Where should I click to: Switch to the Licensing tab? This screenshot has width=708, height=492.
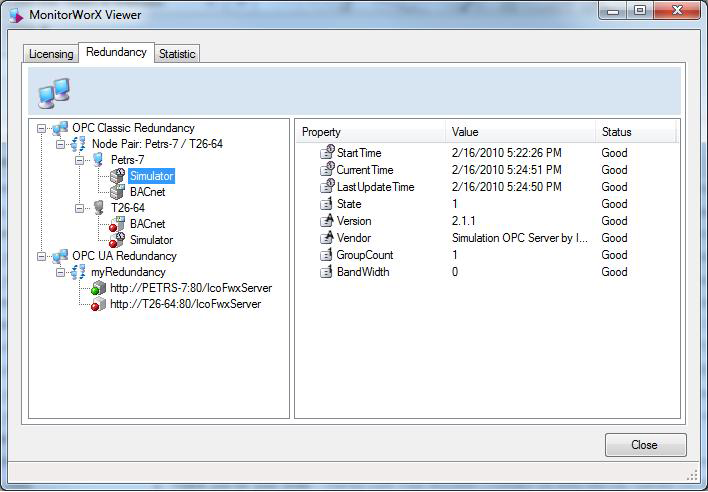[51, 54]
